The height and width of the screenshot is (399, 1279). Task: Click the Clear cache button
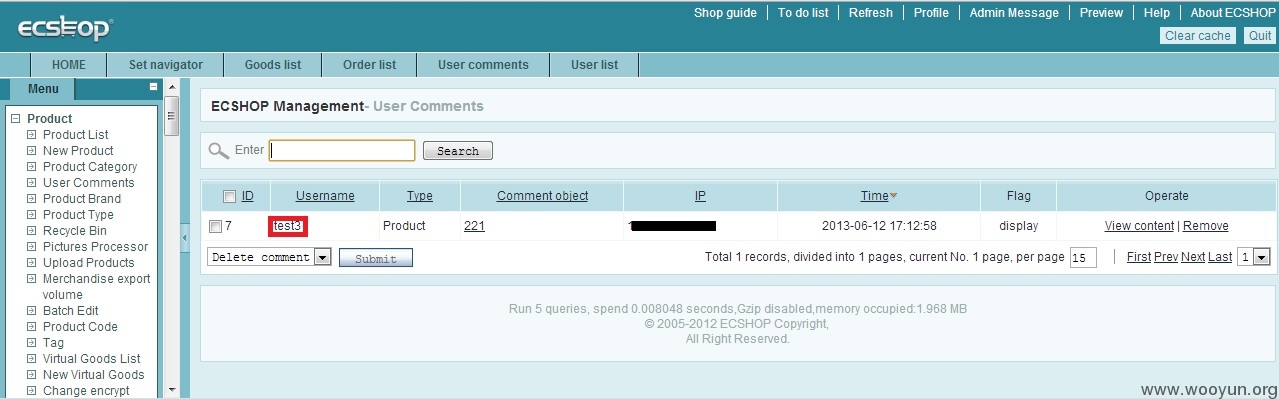tap(1198, 36)
